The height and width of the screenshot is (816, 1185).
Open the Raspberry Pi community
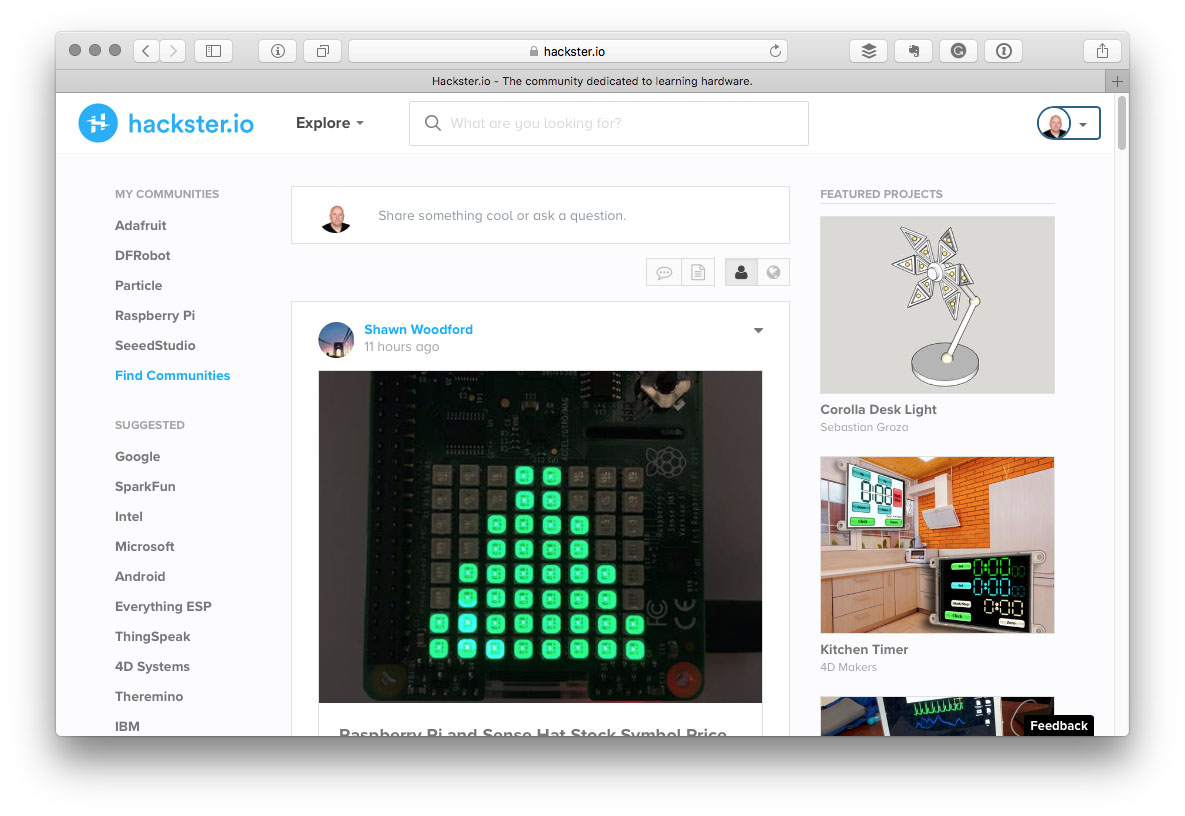coord(155,315)
